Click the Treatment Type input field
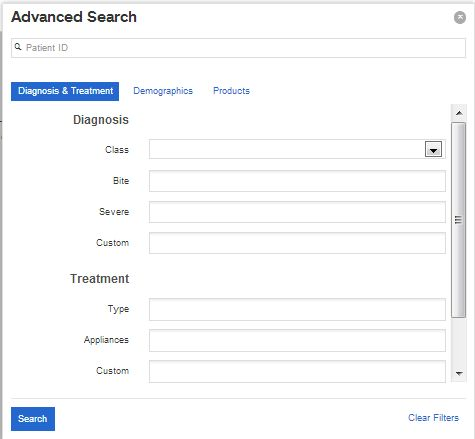Viewport: 475px width, 439px height. 297,309
